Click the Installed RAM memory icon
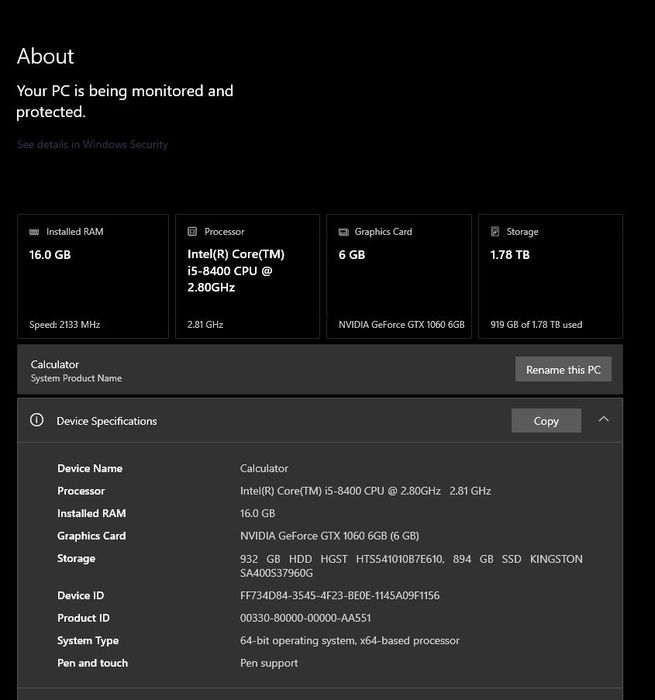Screen dimensions: 655x700 [x=34, y=232]
